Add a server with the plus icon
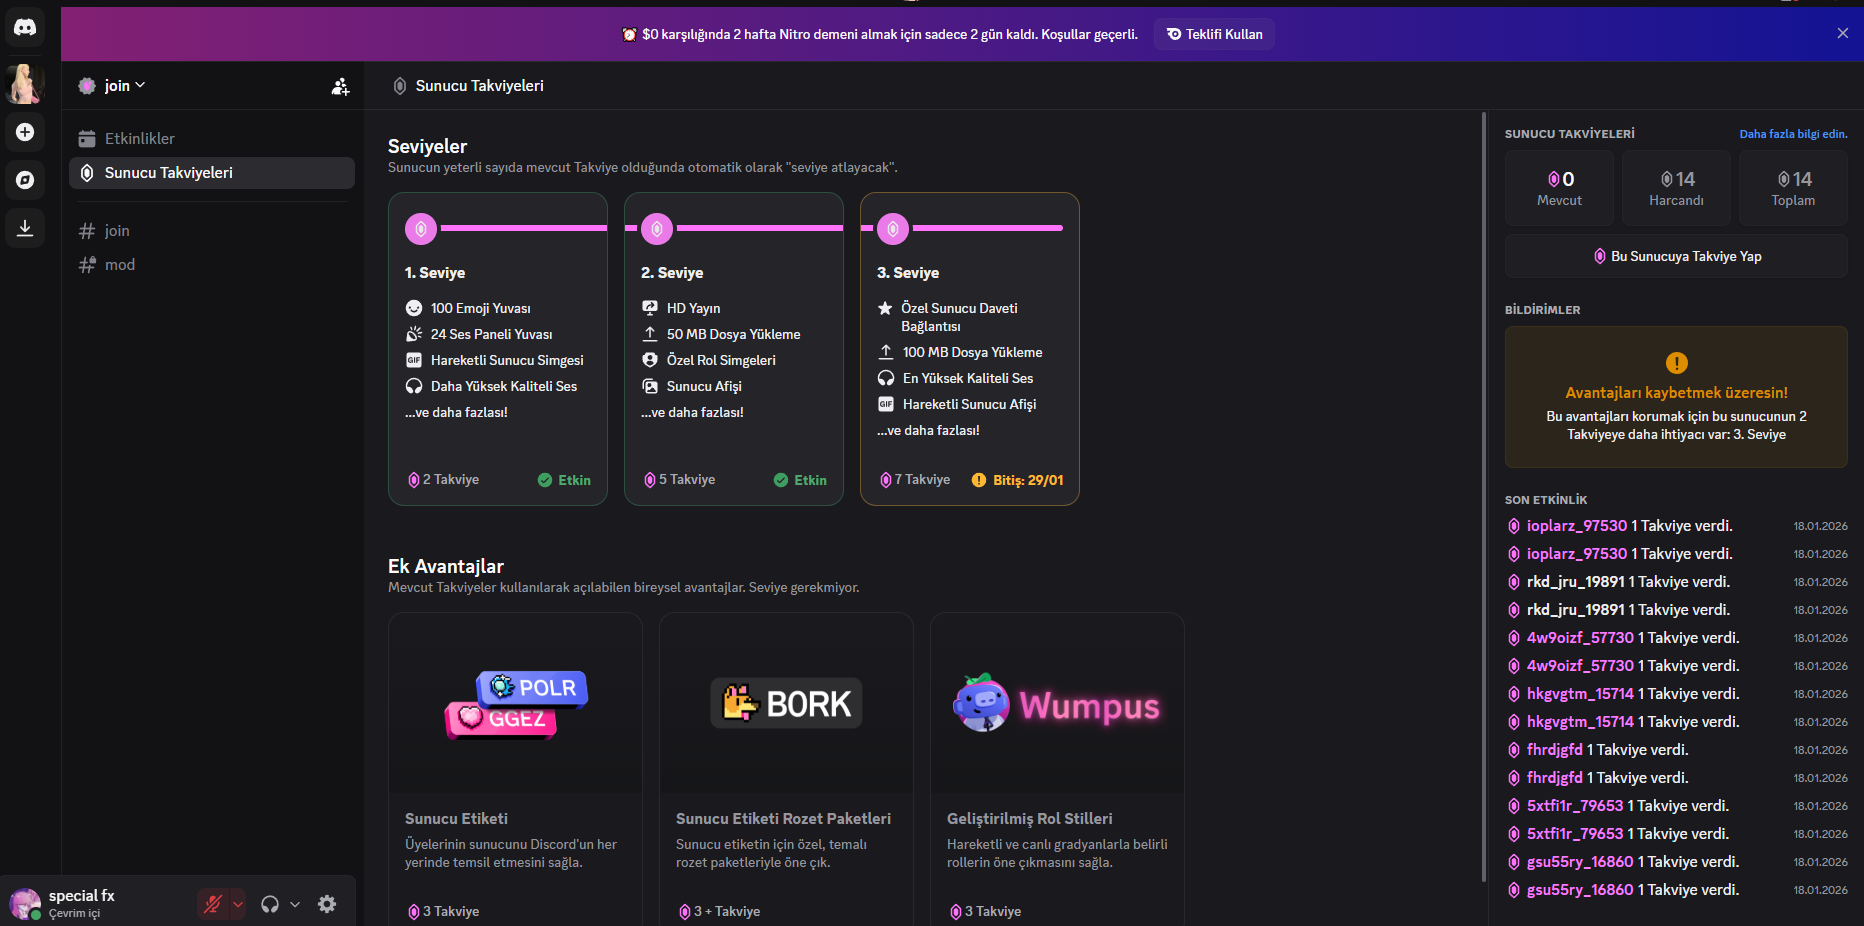Screen dimensions: 1864x926 [x=25, y=132]
